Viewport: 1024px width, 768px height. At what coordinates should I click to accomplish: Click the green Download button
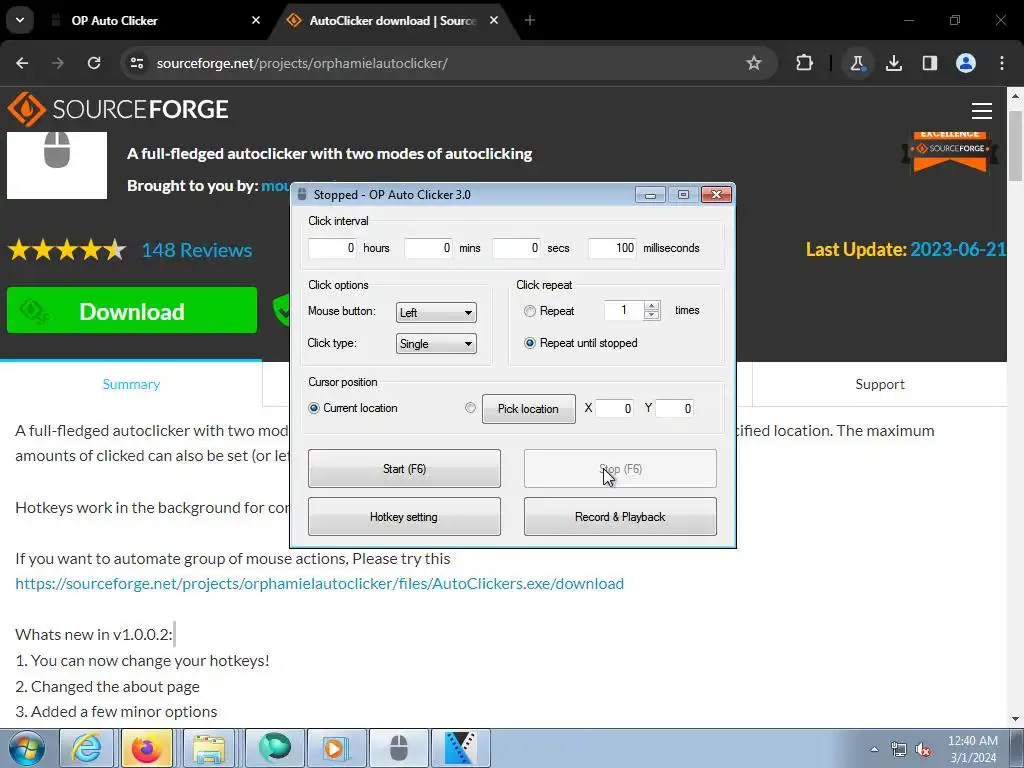pyautogui.click(x=132, y=311)
